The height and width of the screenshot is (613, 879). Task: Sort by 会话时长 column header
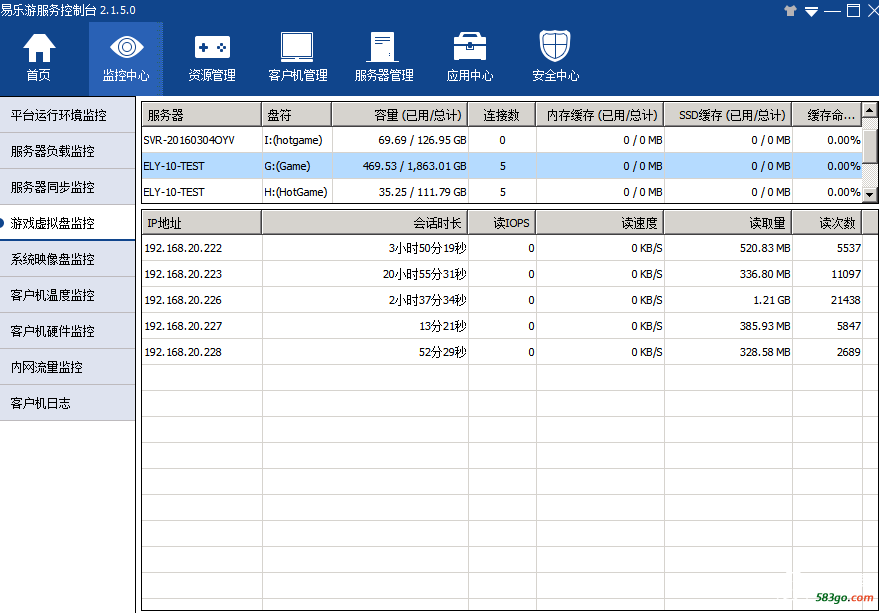coord(364,223)
